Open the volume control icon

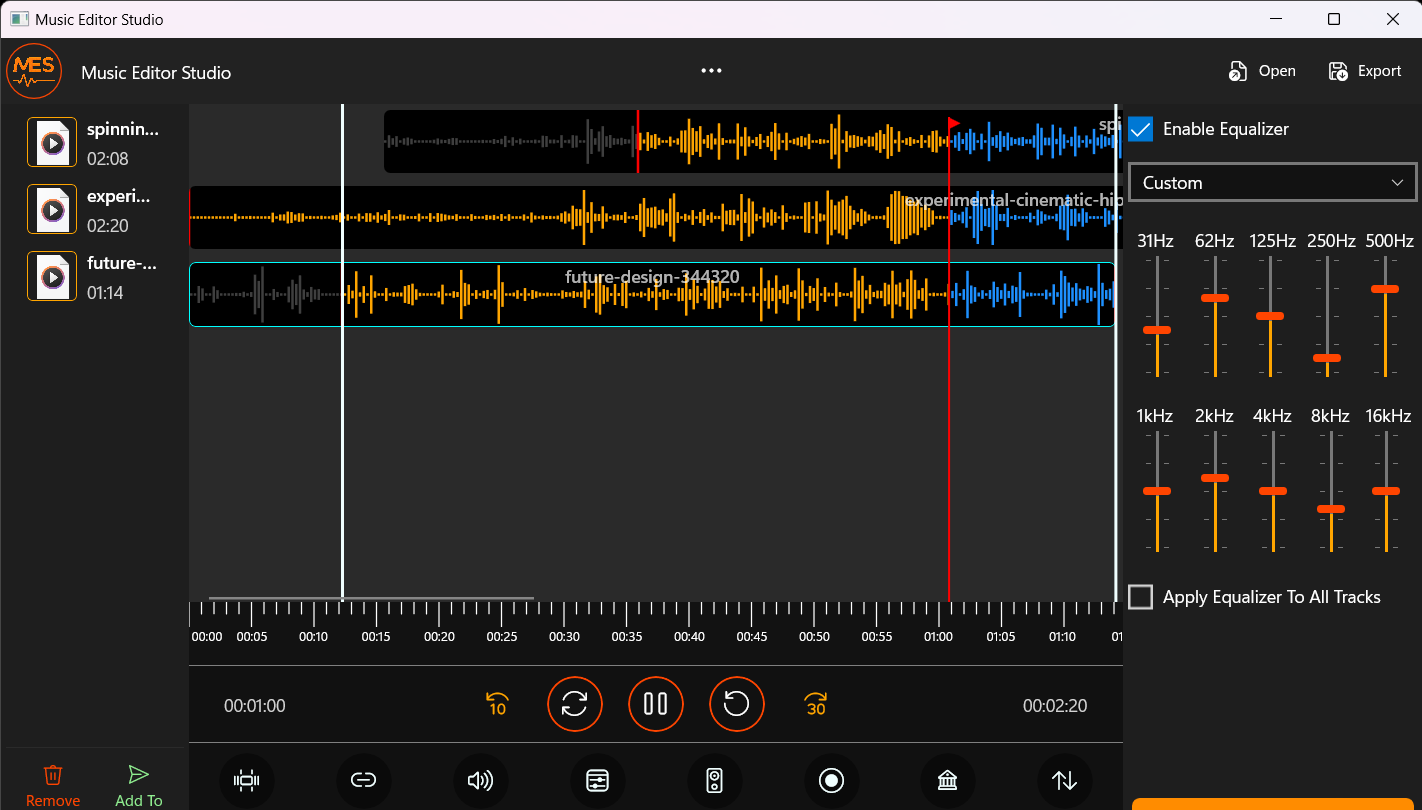(480, 781)
